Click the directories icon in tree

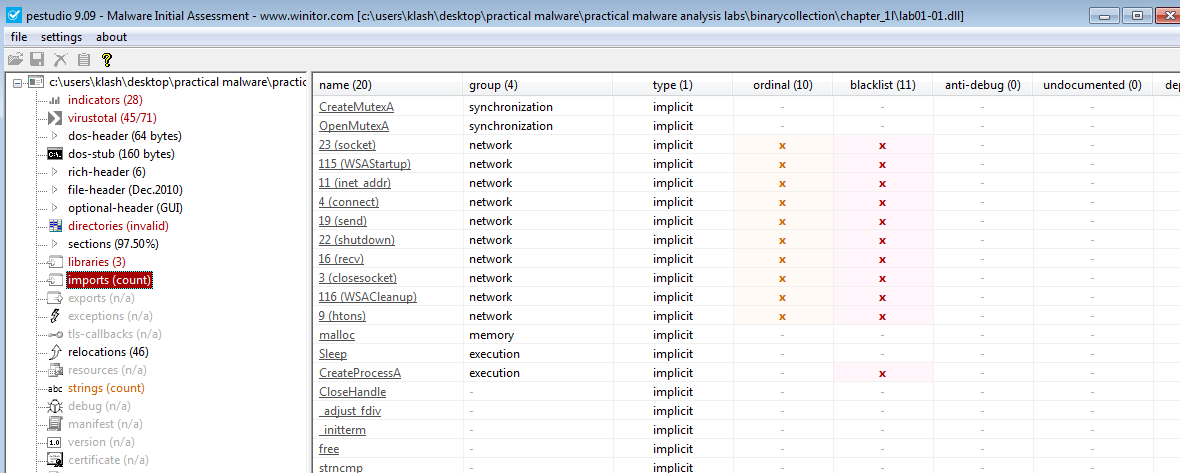[54, 226]
